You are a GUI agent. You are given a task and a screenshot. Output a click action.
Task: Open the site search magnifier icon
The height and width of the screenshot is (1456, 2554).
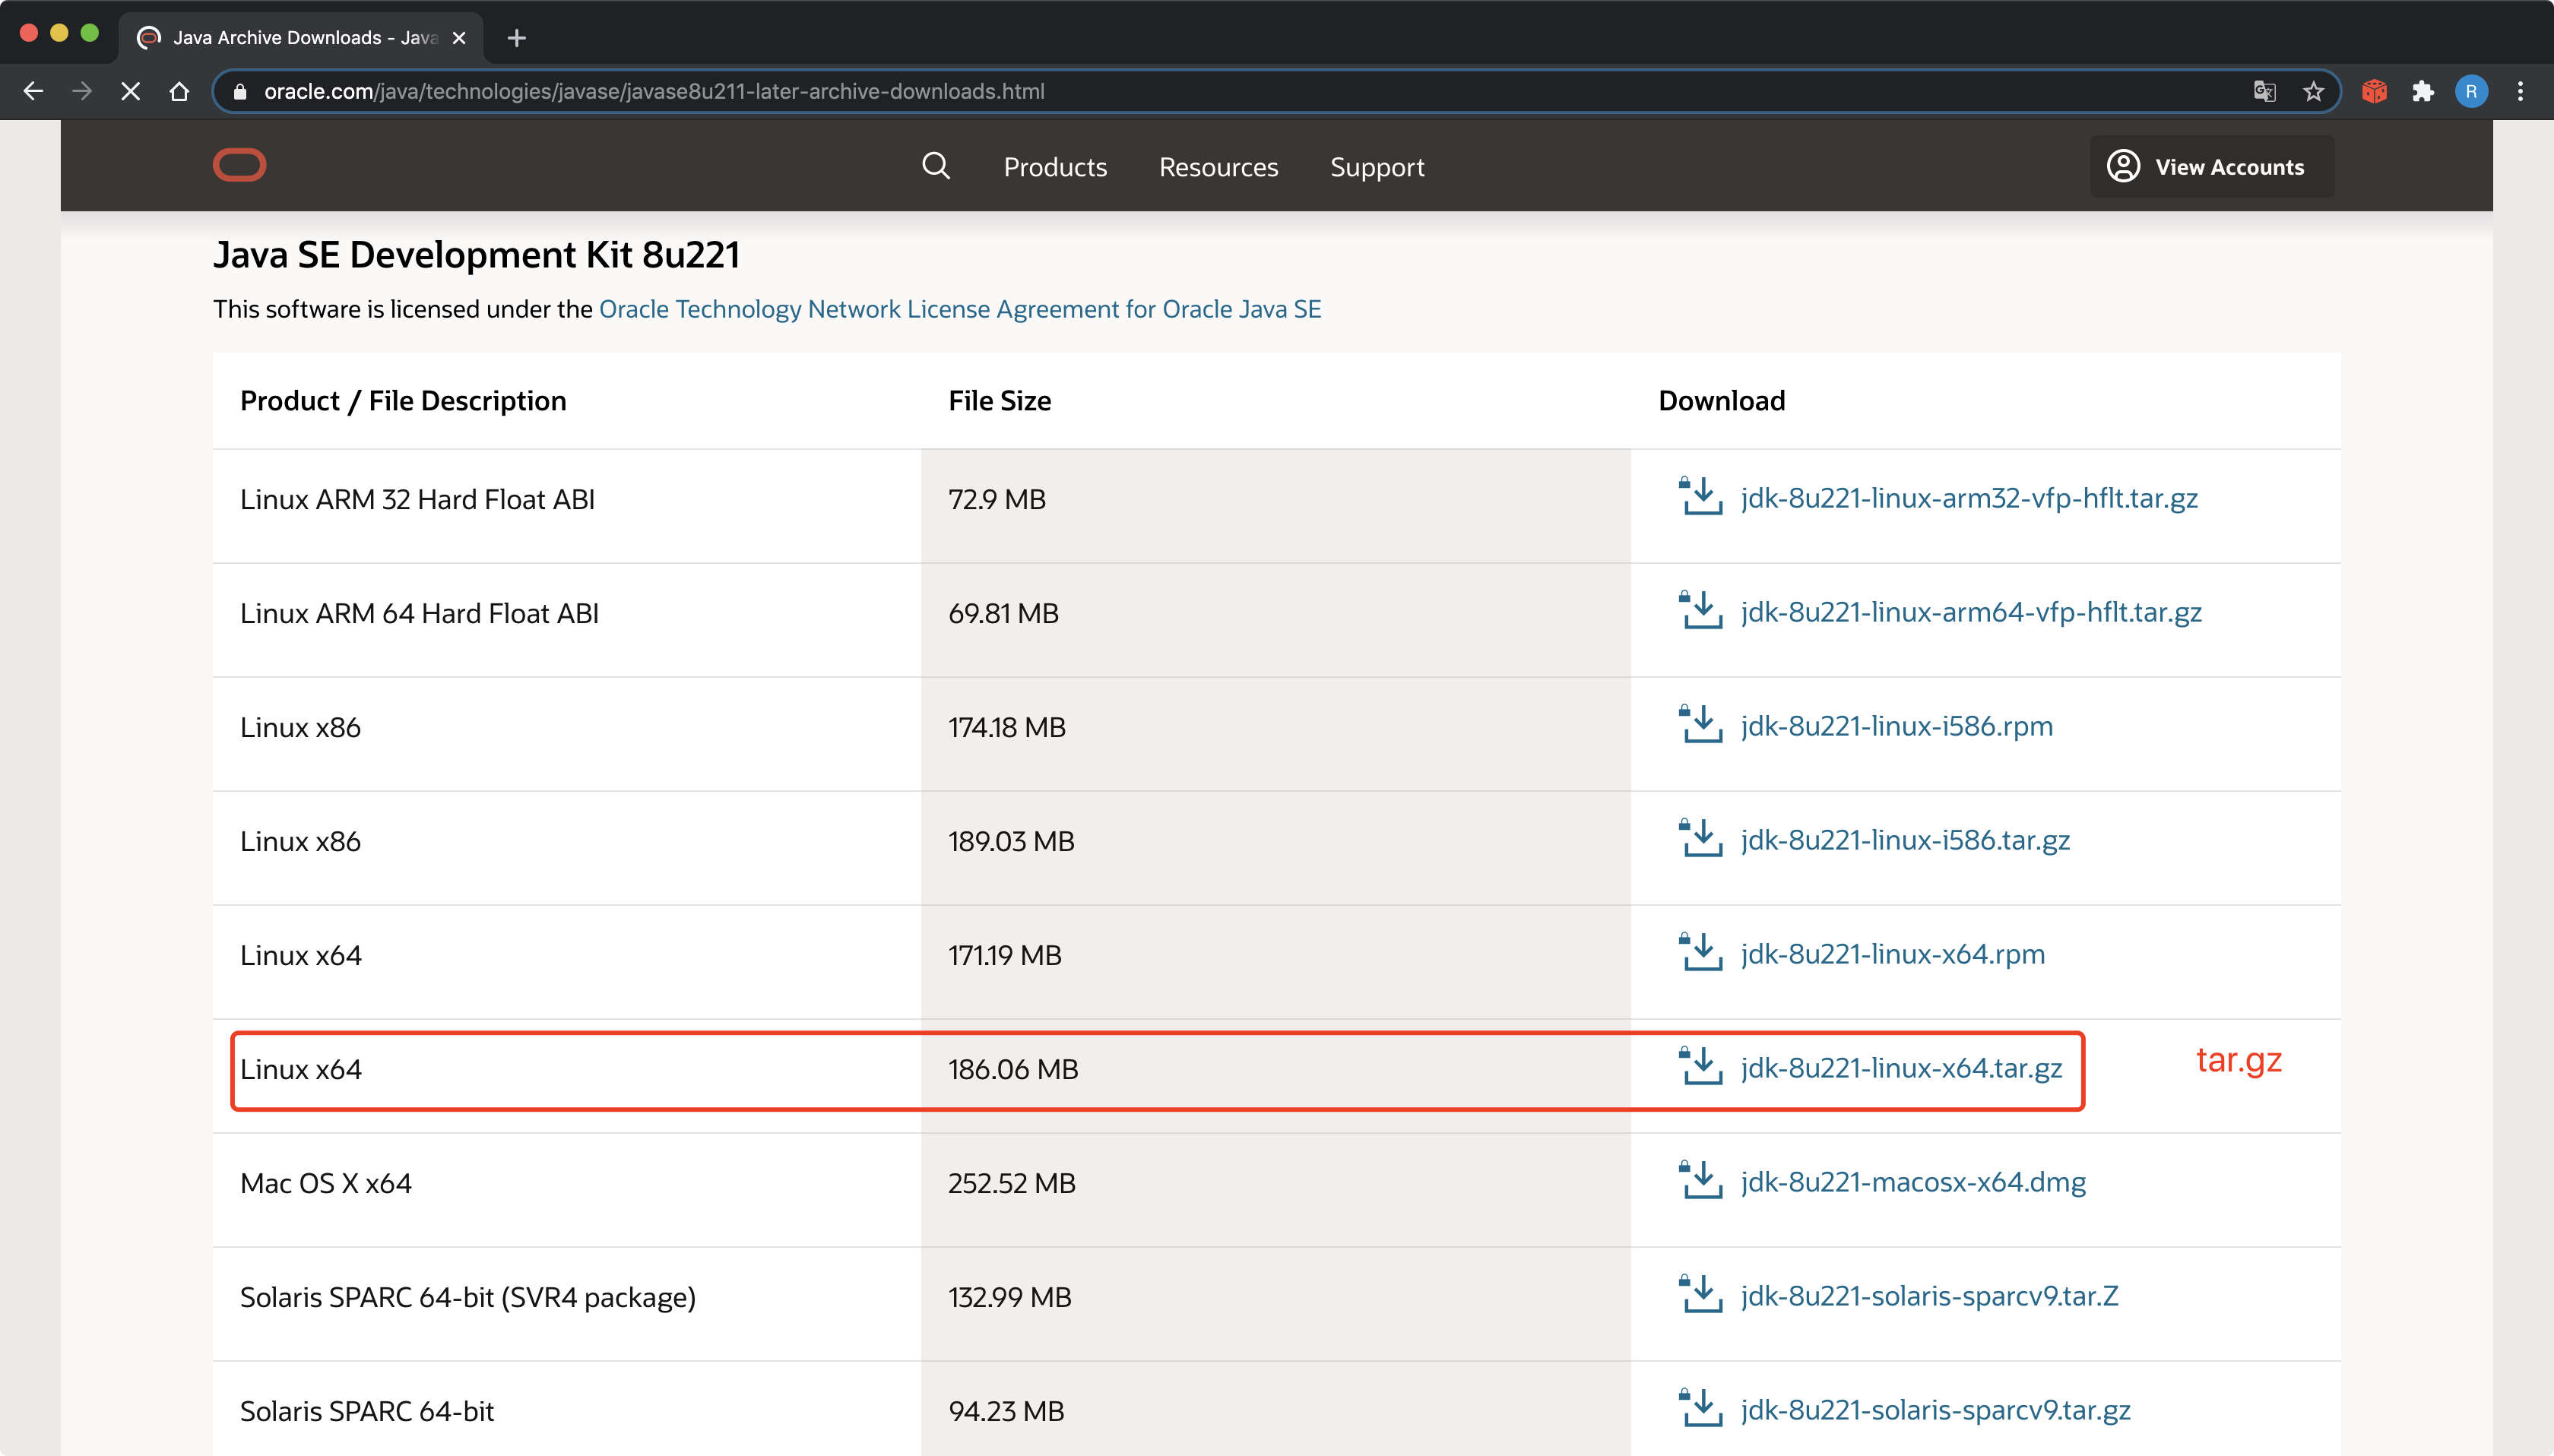(x=935, y=166)
